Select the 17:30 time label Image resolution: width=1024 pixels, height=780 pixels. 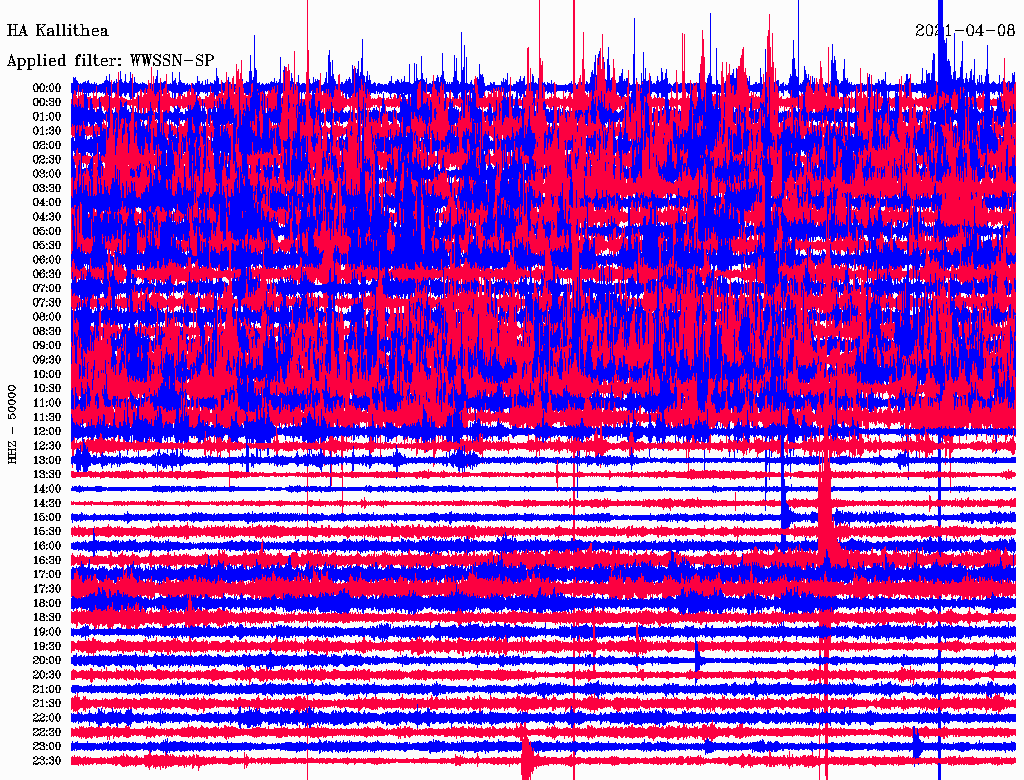[47, 589]
